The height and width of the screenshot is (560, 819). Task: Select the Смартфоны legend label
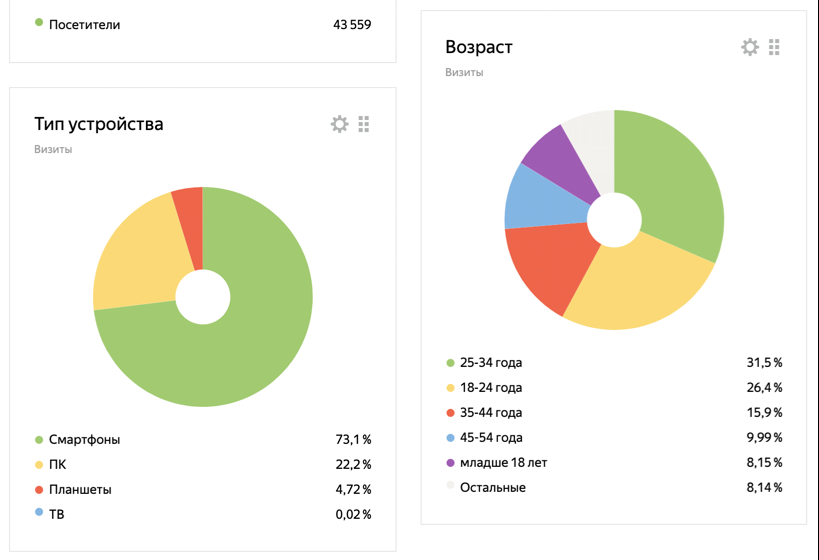tap(84, 439)
